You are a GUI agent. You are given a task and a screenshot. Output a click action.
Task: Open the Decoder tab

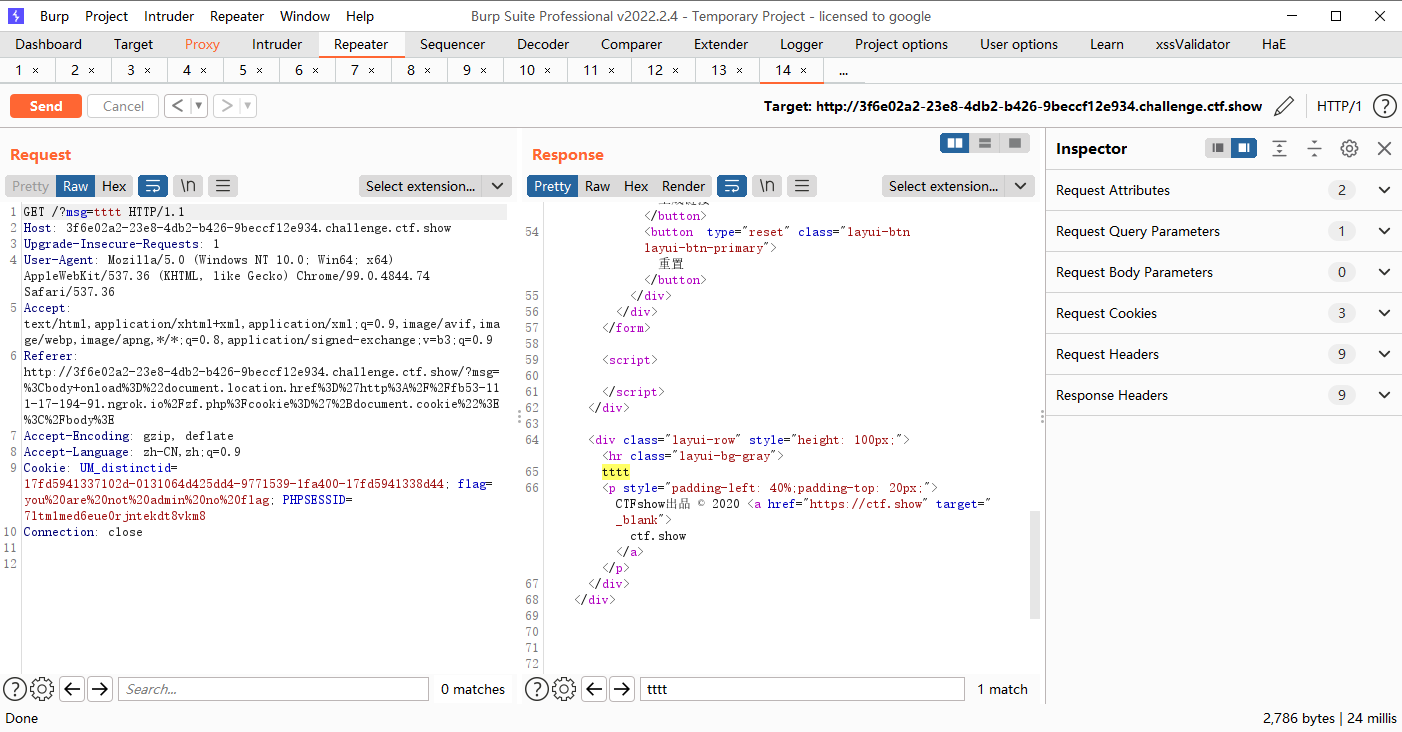(542, 44)
